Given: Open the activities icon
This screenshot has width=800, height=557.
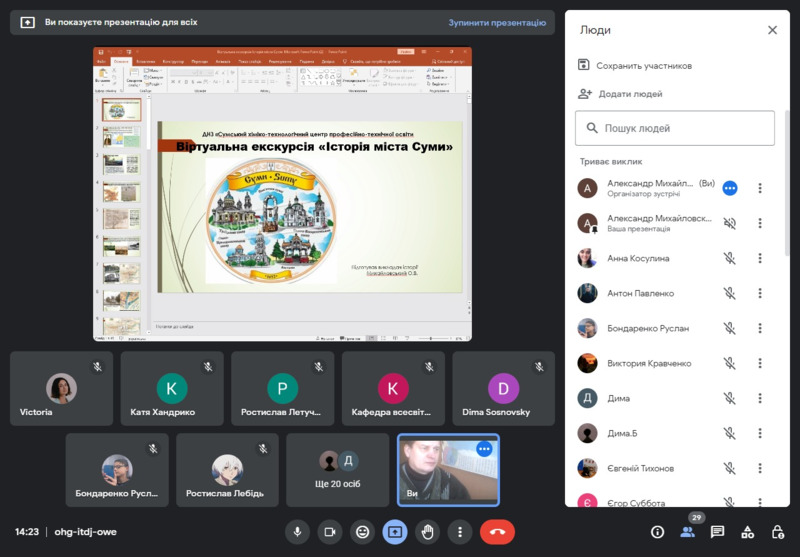Looking at the screenshot, I should 747,532.
